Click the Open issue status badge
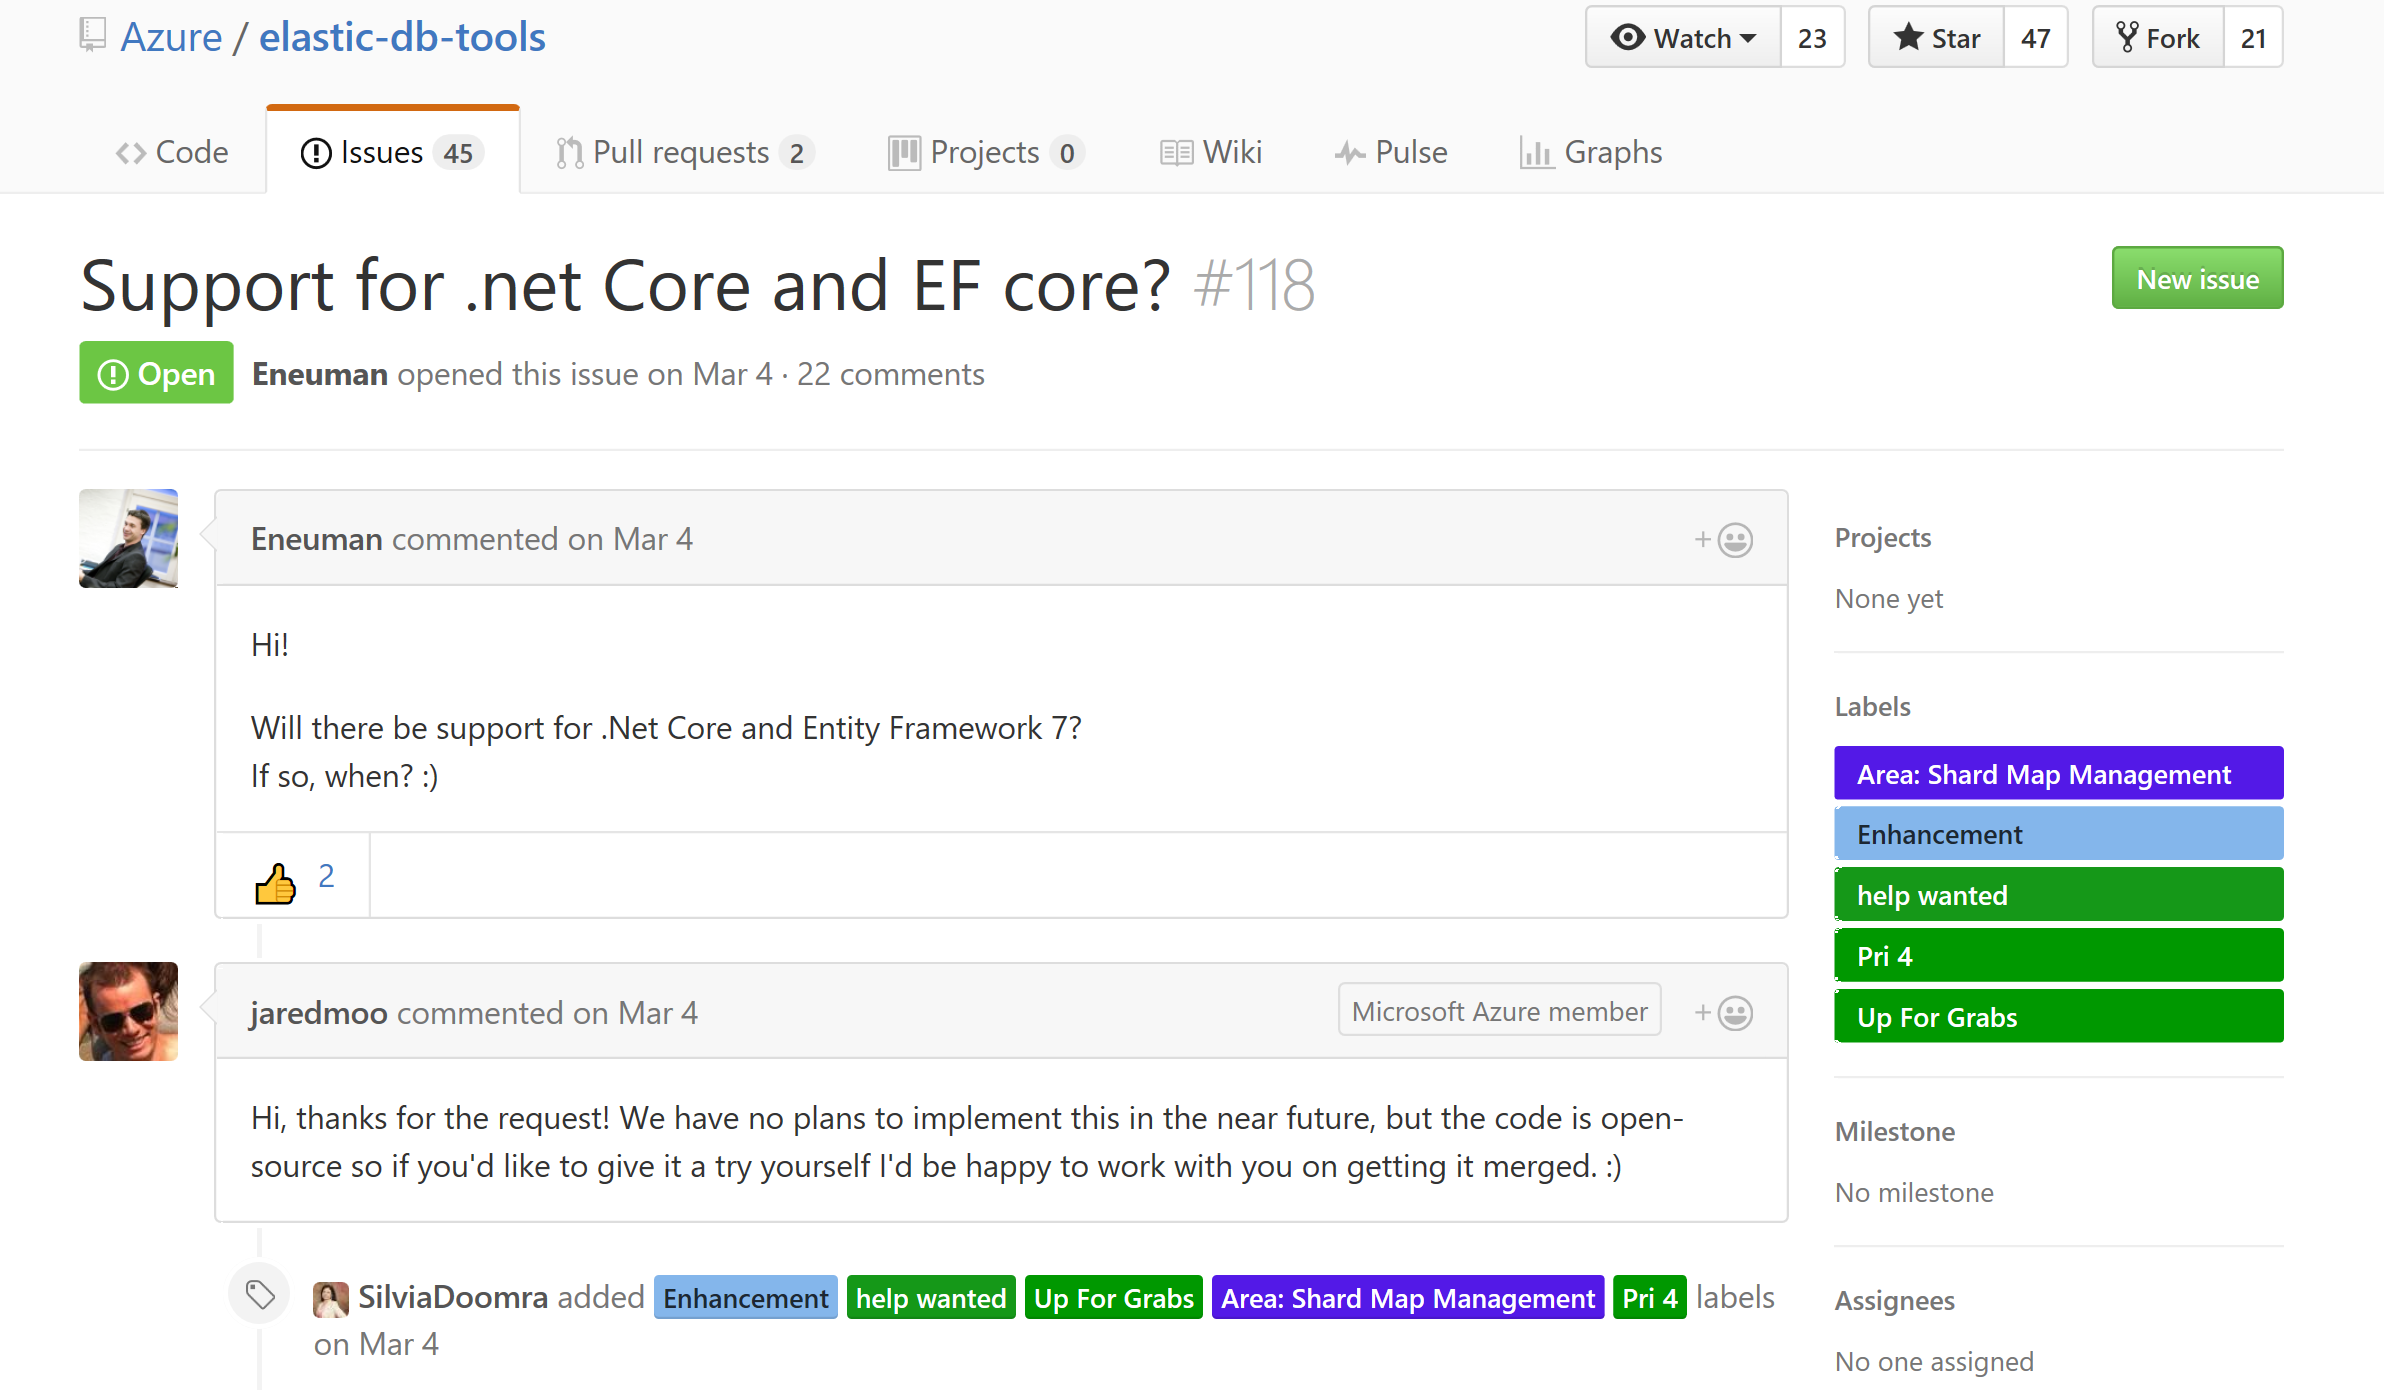The image size is (2384, 1390). [x=156, y=373]
